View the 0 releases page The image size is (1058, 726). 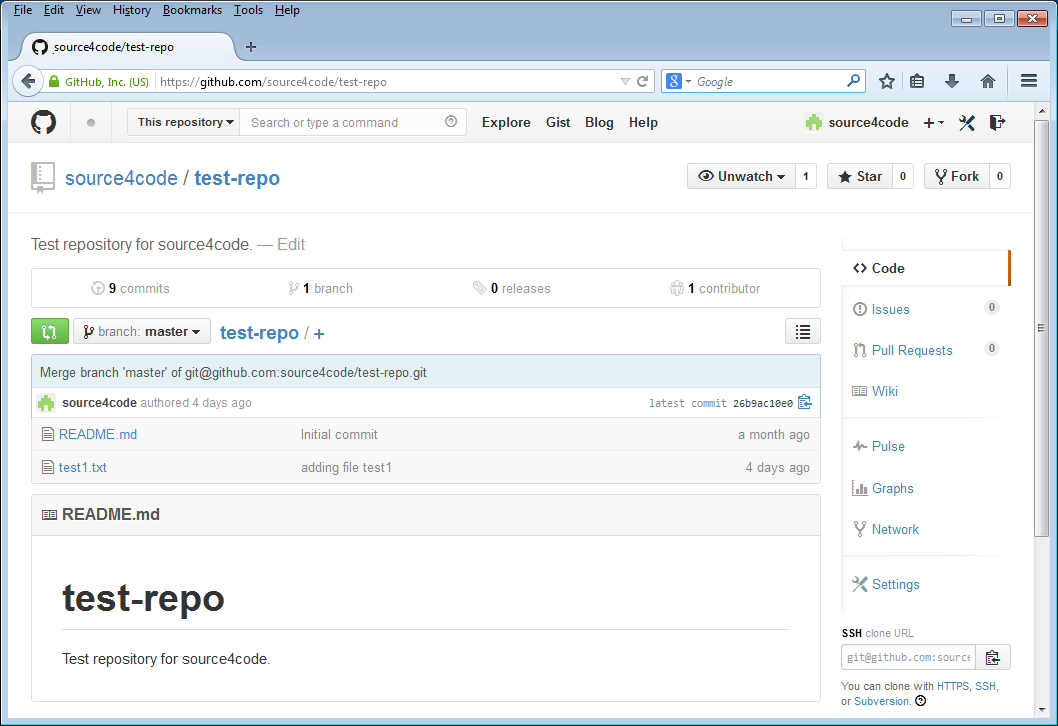[x=511, y=288]
